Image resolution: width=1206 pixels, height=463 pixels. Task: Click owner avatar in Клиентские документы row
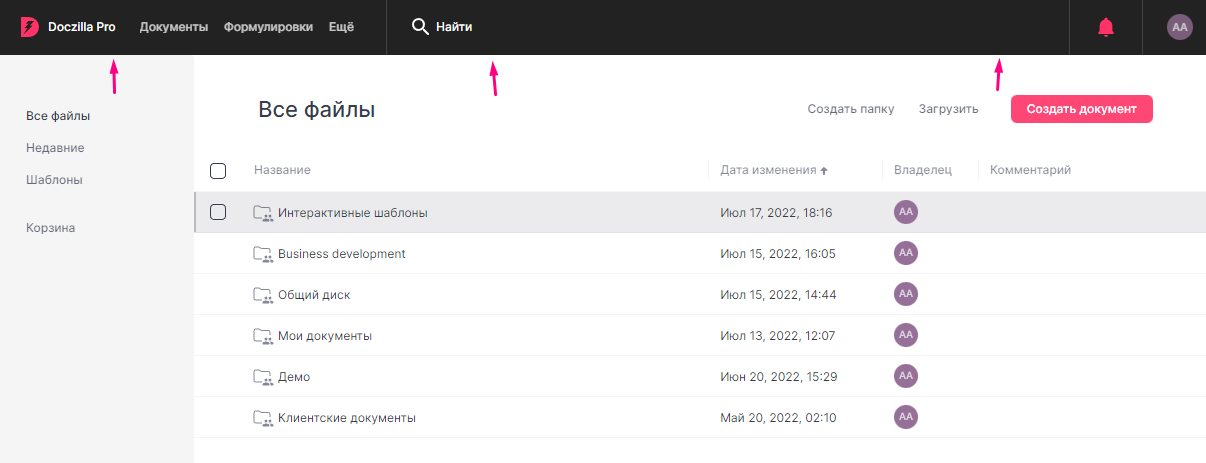[x=906, y=417]
